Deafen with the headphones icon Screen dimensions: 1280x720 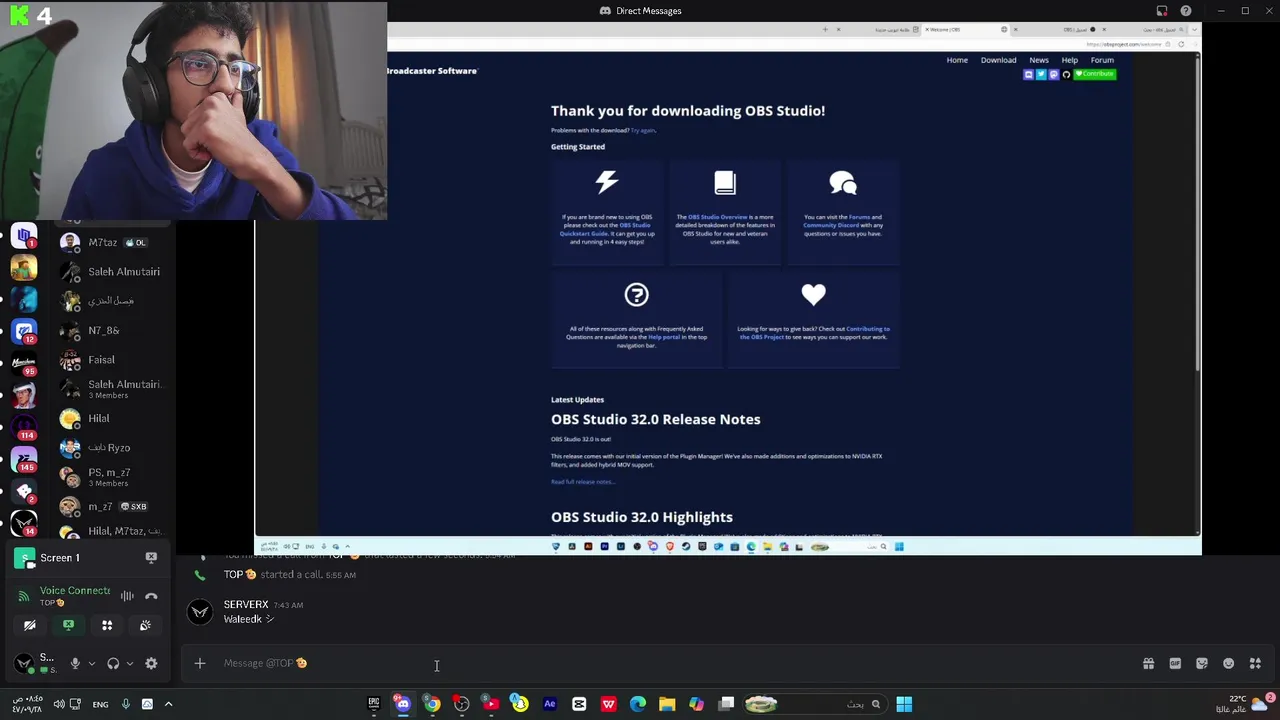[113, 663]
